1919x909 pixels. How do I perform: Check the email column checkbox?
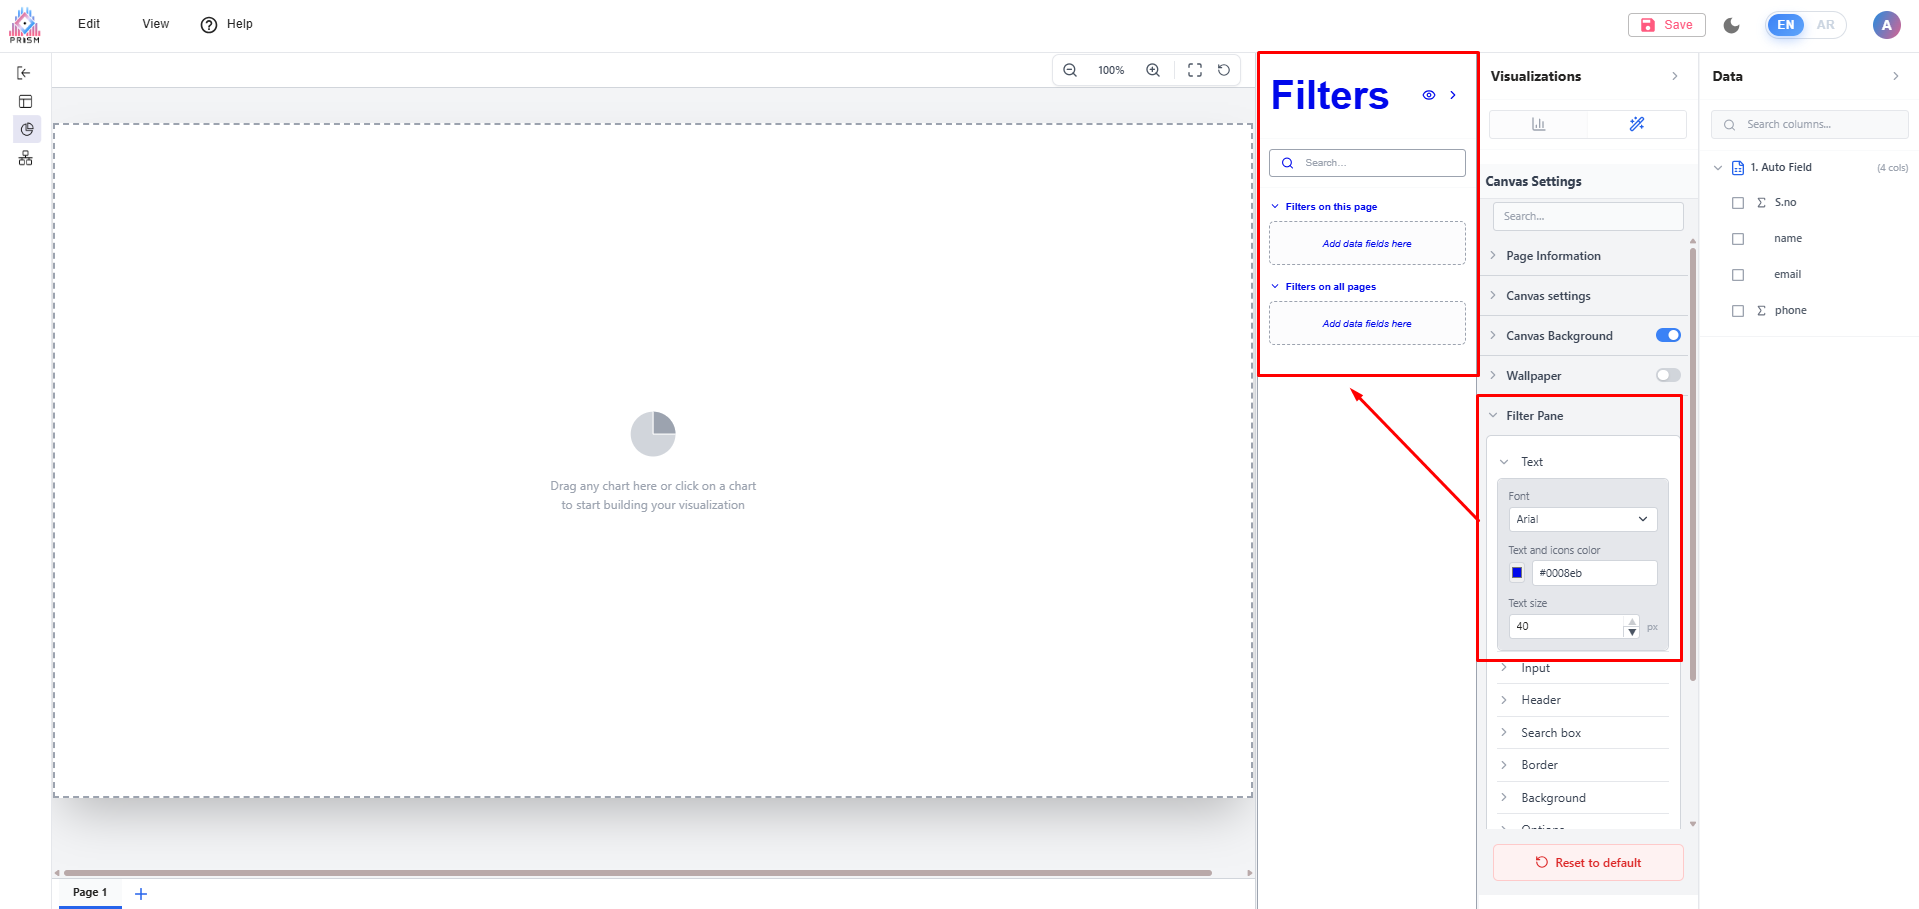click(1738, 275)
